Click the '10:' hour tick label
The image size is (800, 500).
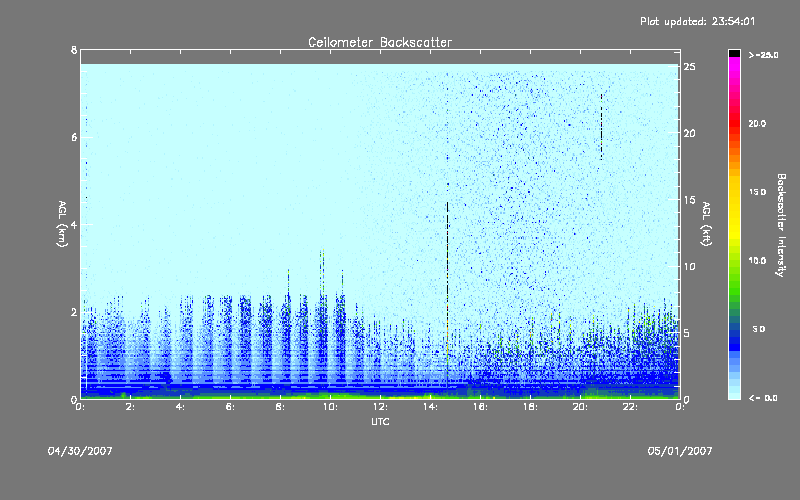330,407
